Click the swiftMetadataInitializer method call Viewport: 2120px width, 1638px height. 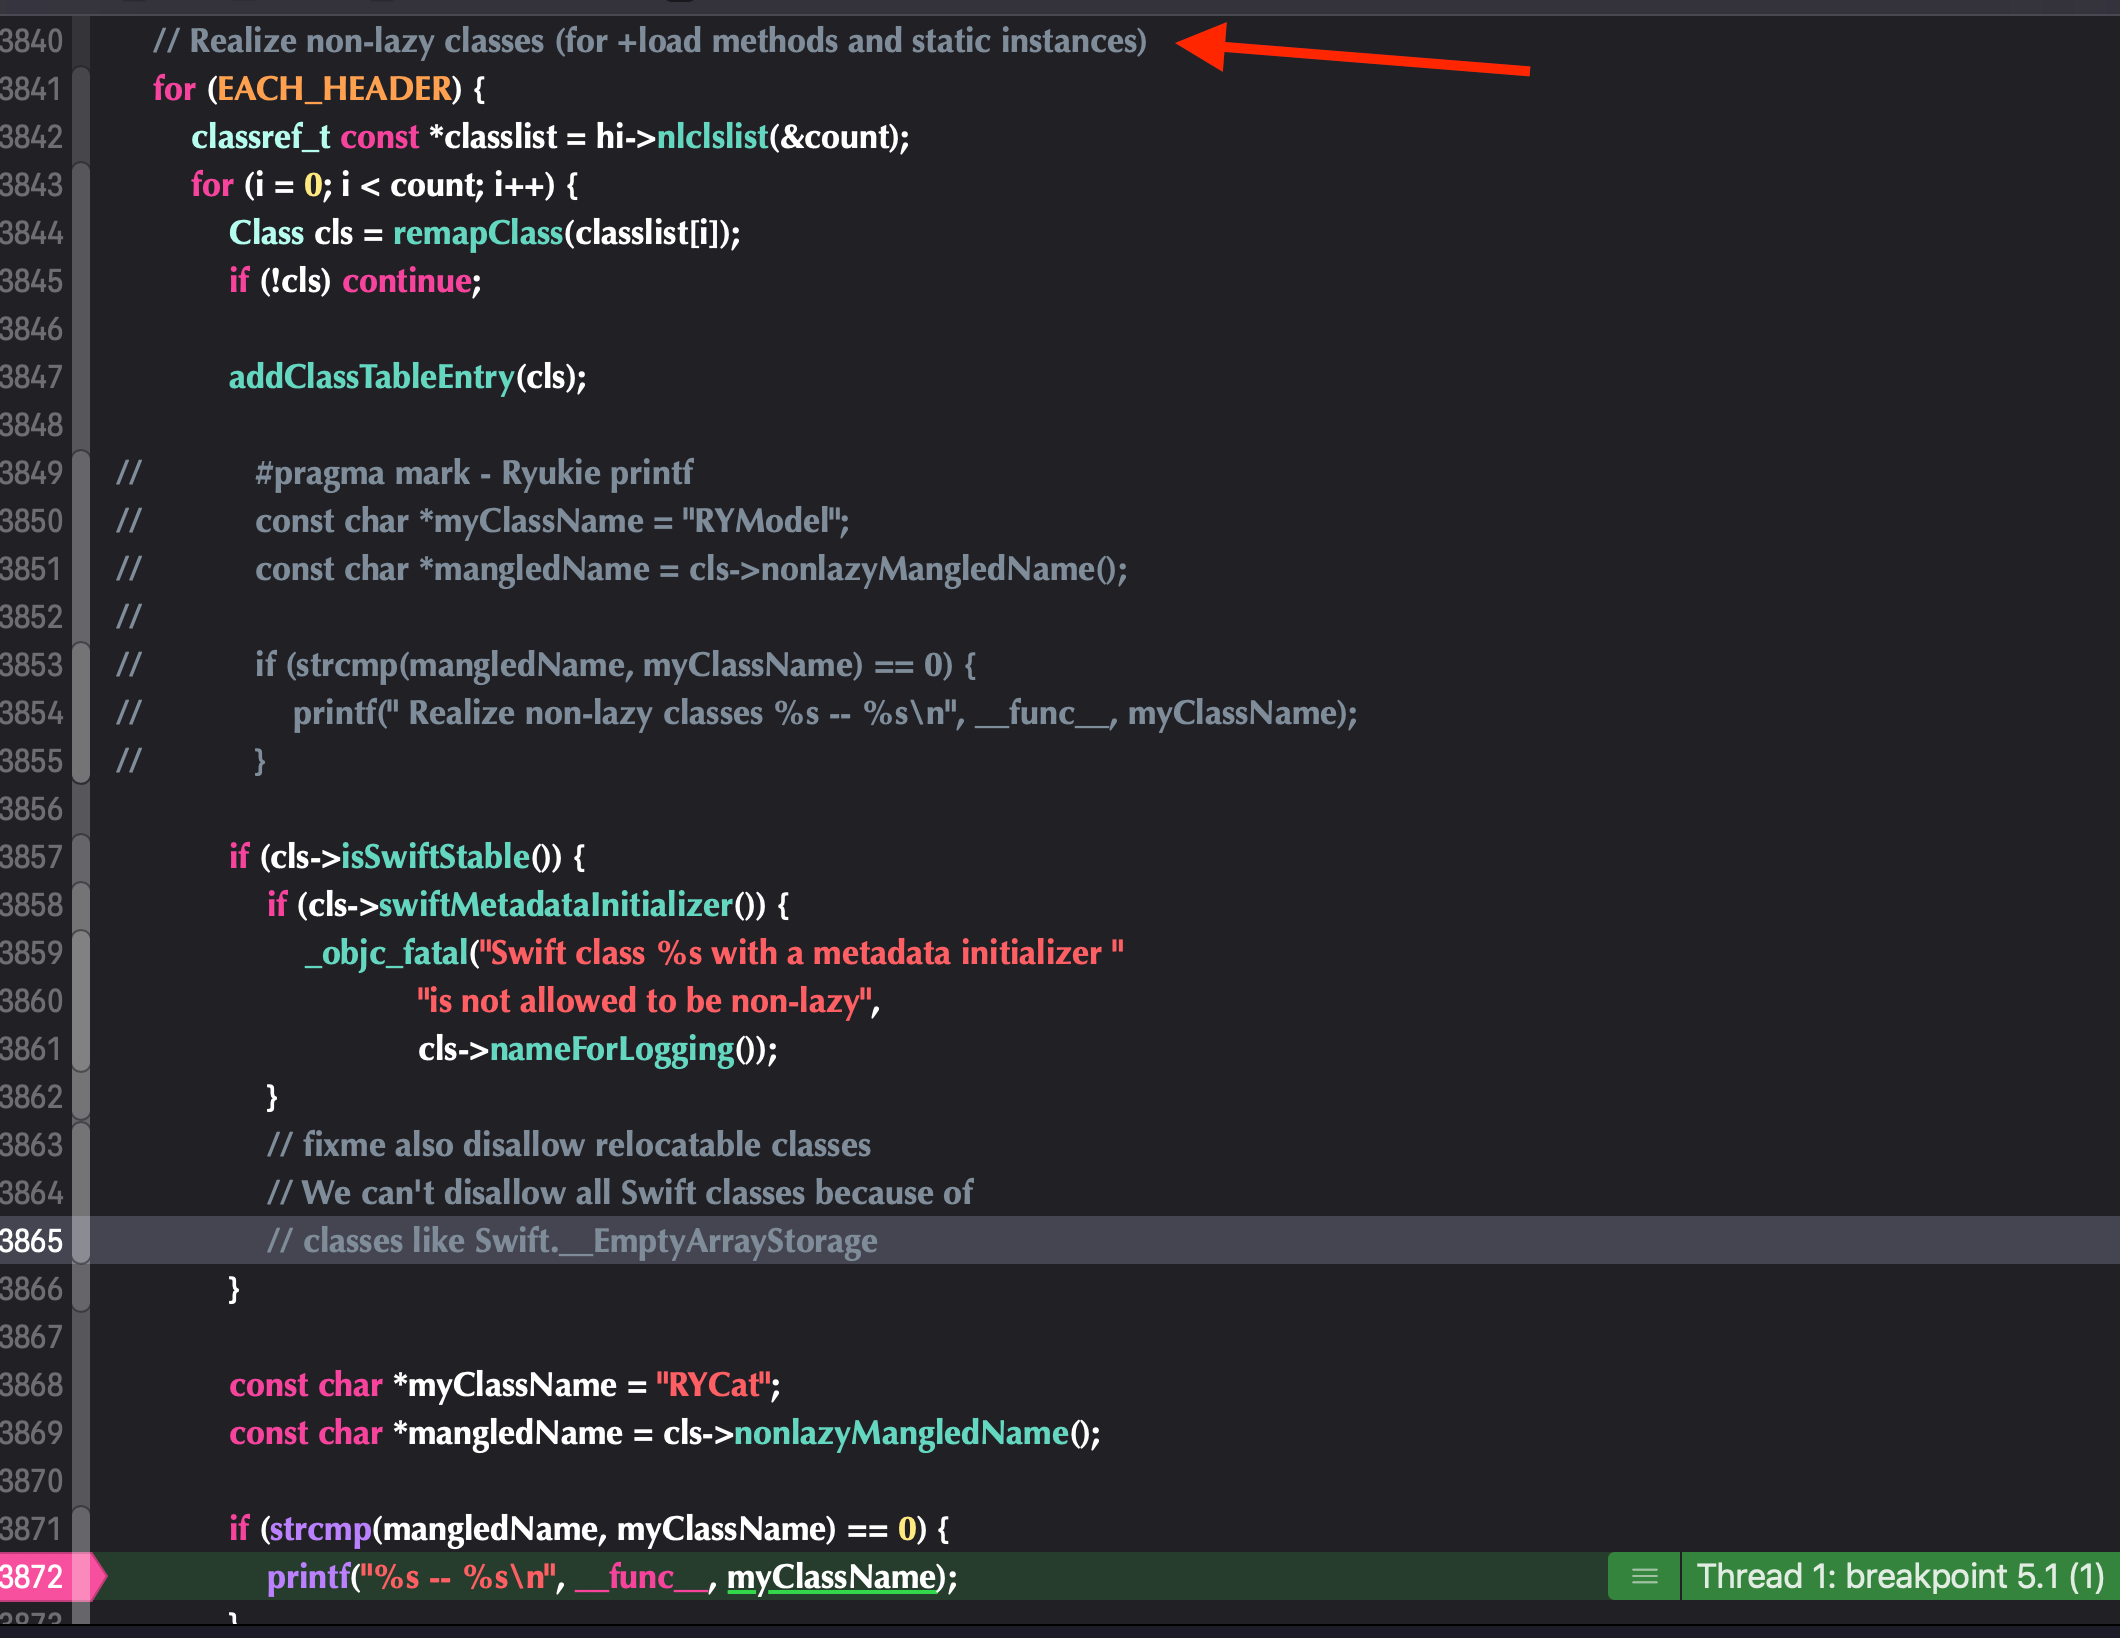[555, 905]
